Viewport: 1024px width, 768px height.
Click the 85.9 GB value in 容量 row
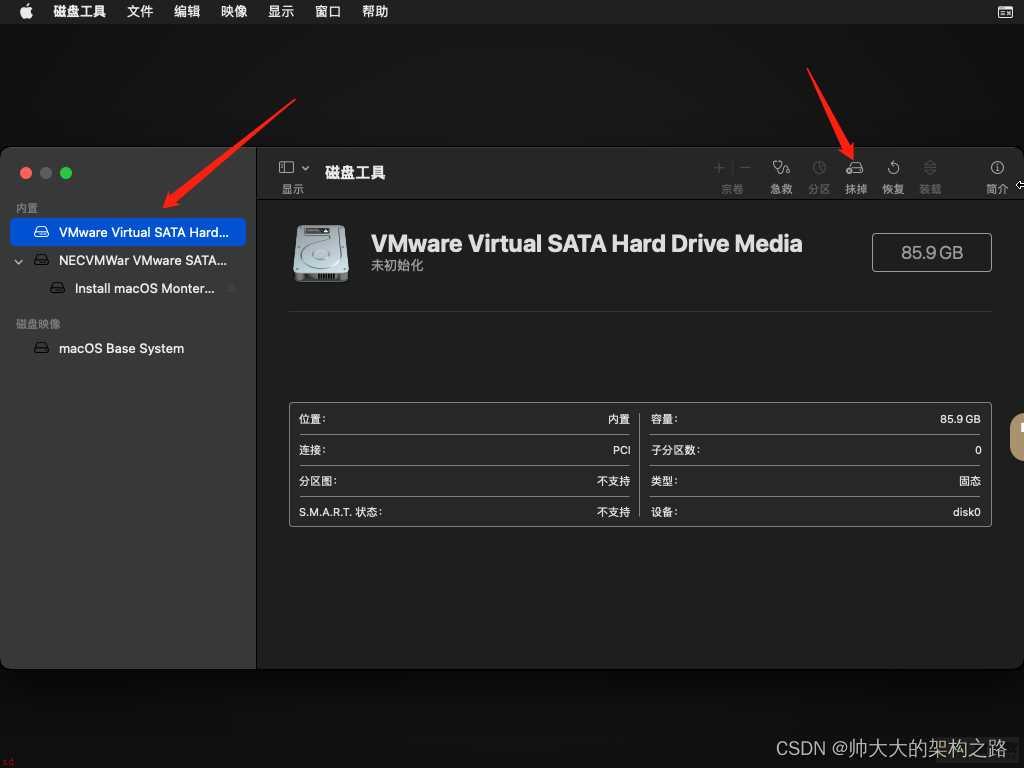960,419
